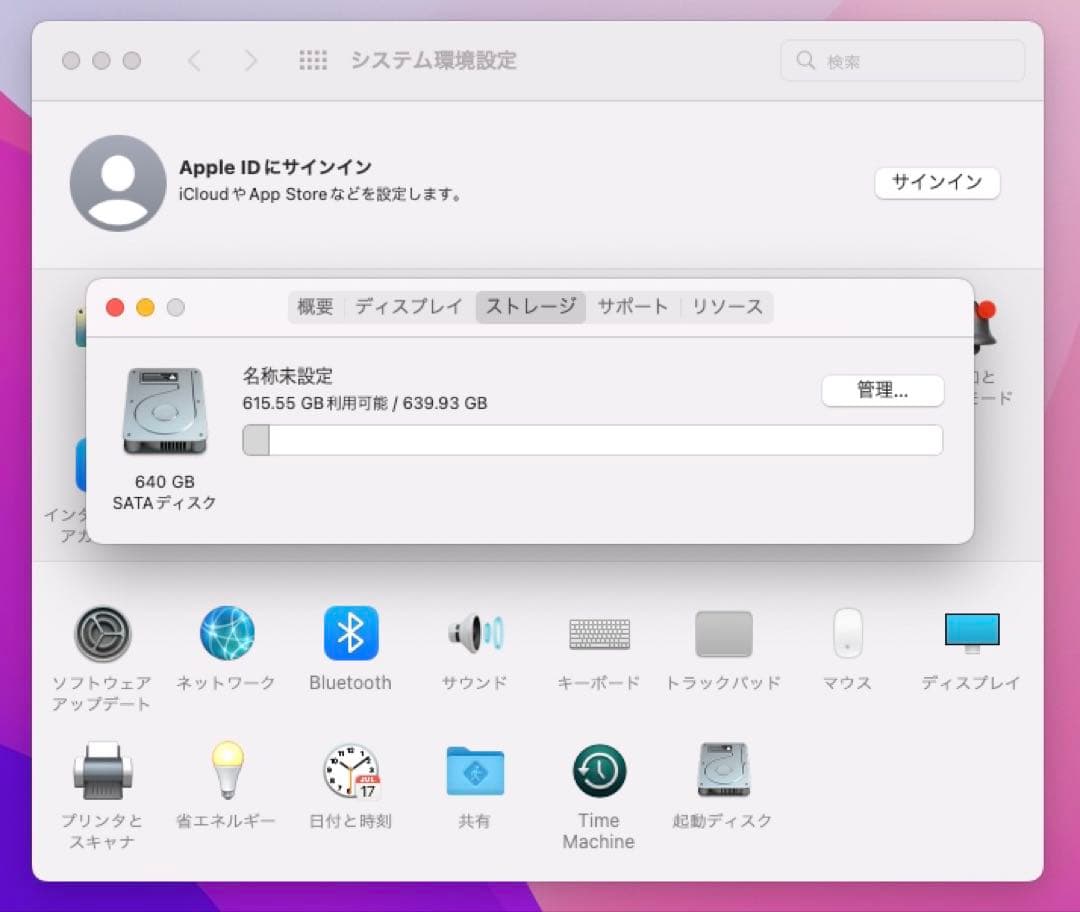The height and width of the screenshot is (912, 1080).
Task: Open the ネットワーク preferences
Action: pos(227,634)
